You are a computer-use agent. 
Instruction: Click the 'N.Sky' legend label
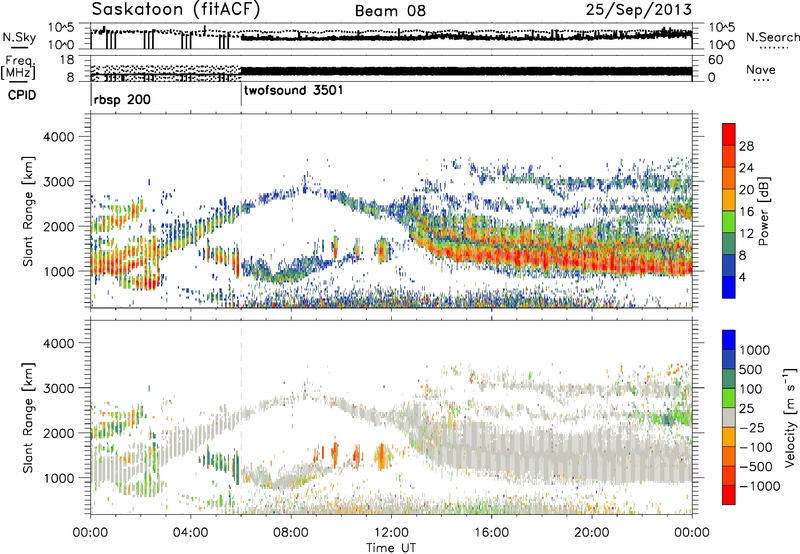pyautogui.click(x=19, y=37)
